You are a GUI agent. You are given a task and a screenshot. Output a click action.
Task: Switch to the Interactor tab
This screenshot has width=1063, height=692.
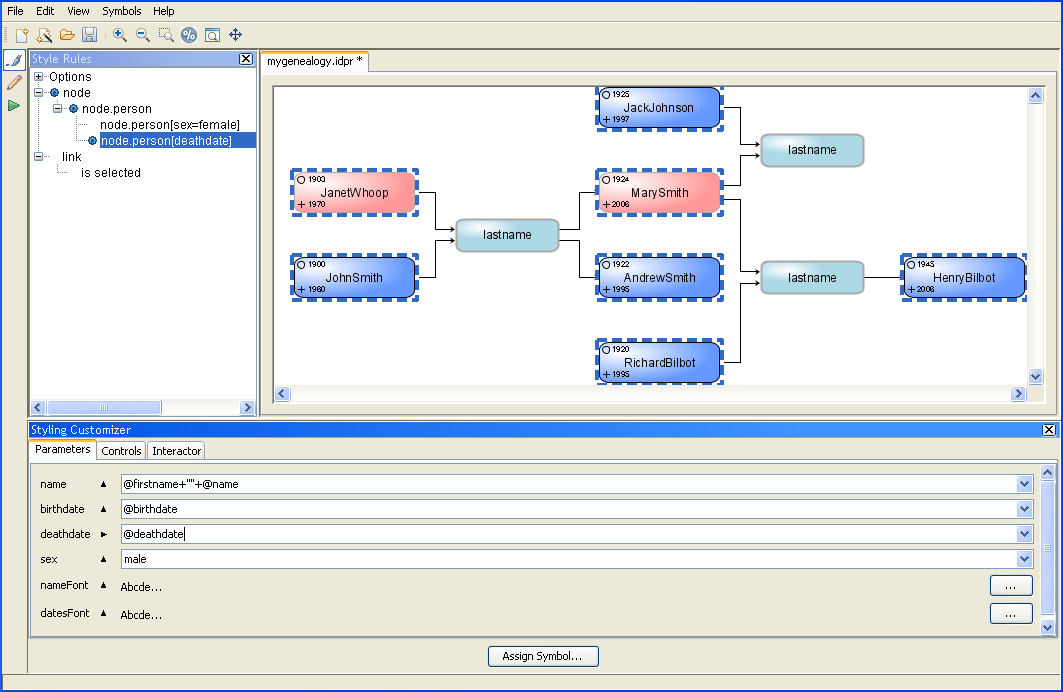tap(176, 451)
